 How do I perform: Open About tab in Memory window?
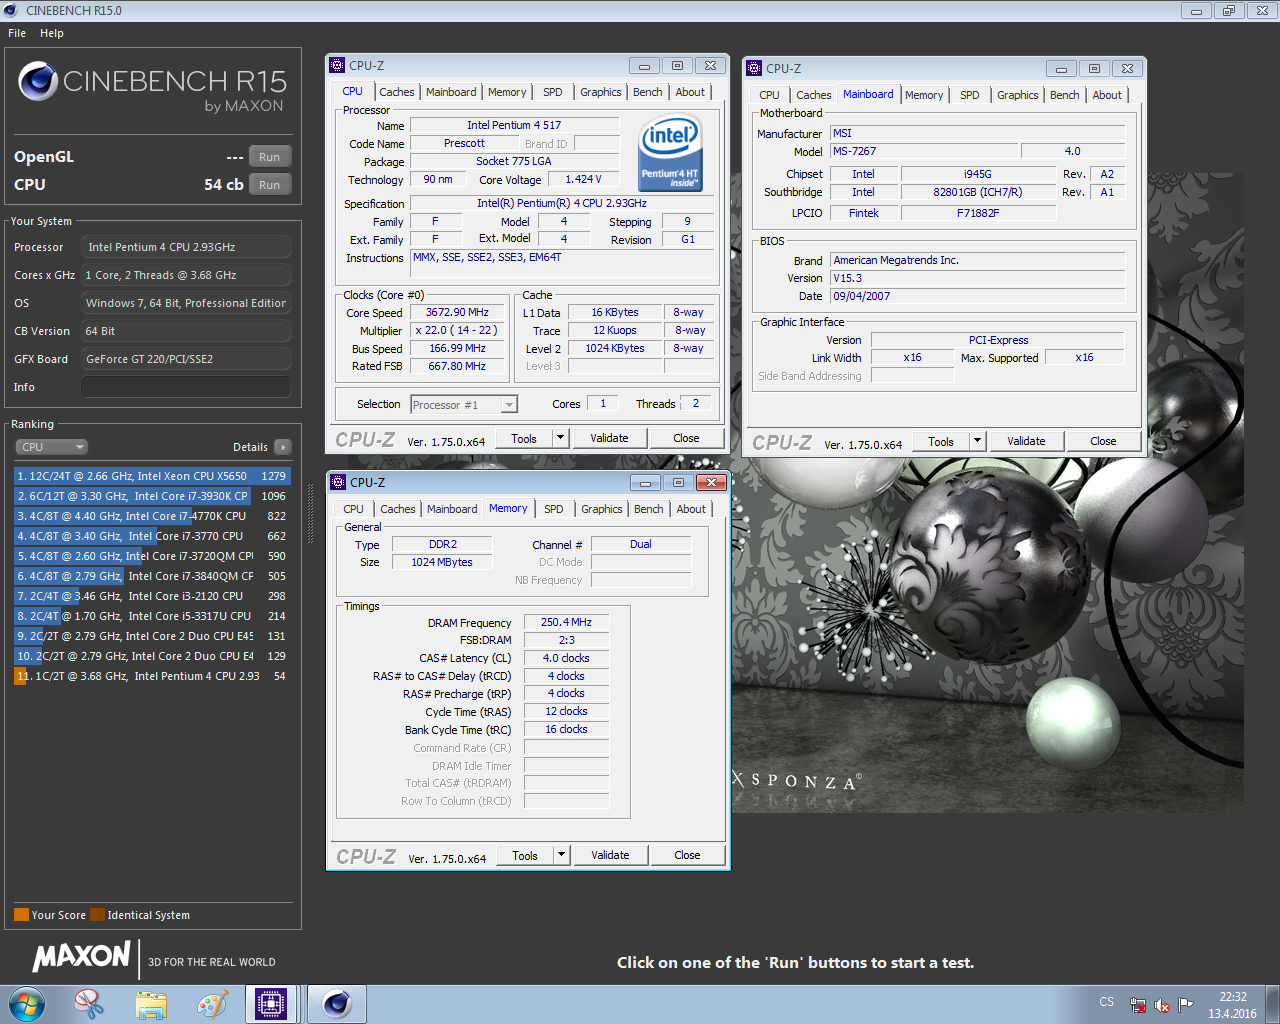[x=691, y=509]
